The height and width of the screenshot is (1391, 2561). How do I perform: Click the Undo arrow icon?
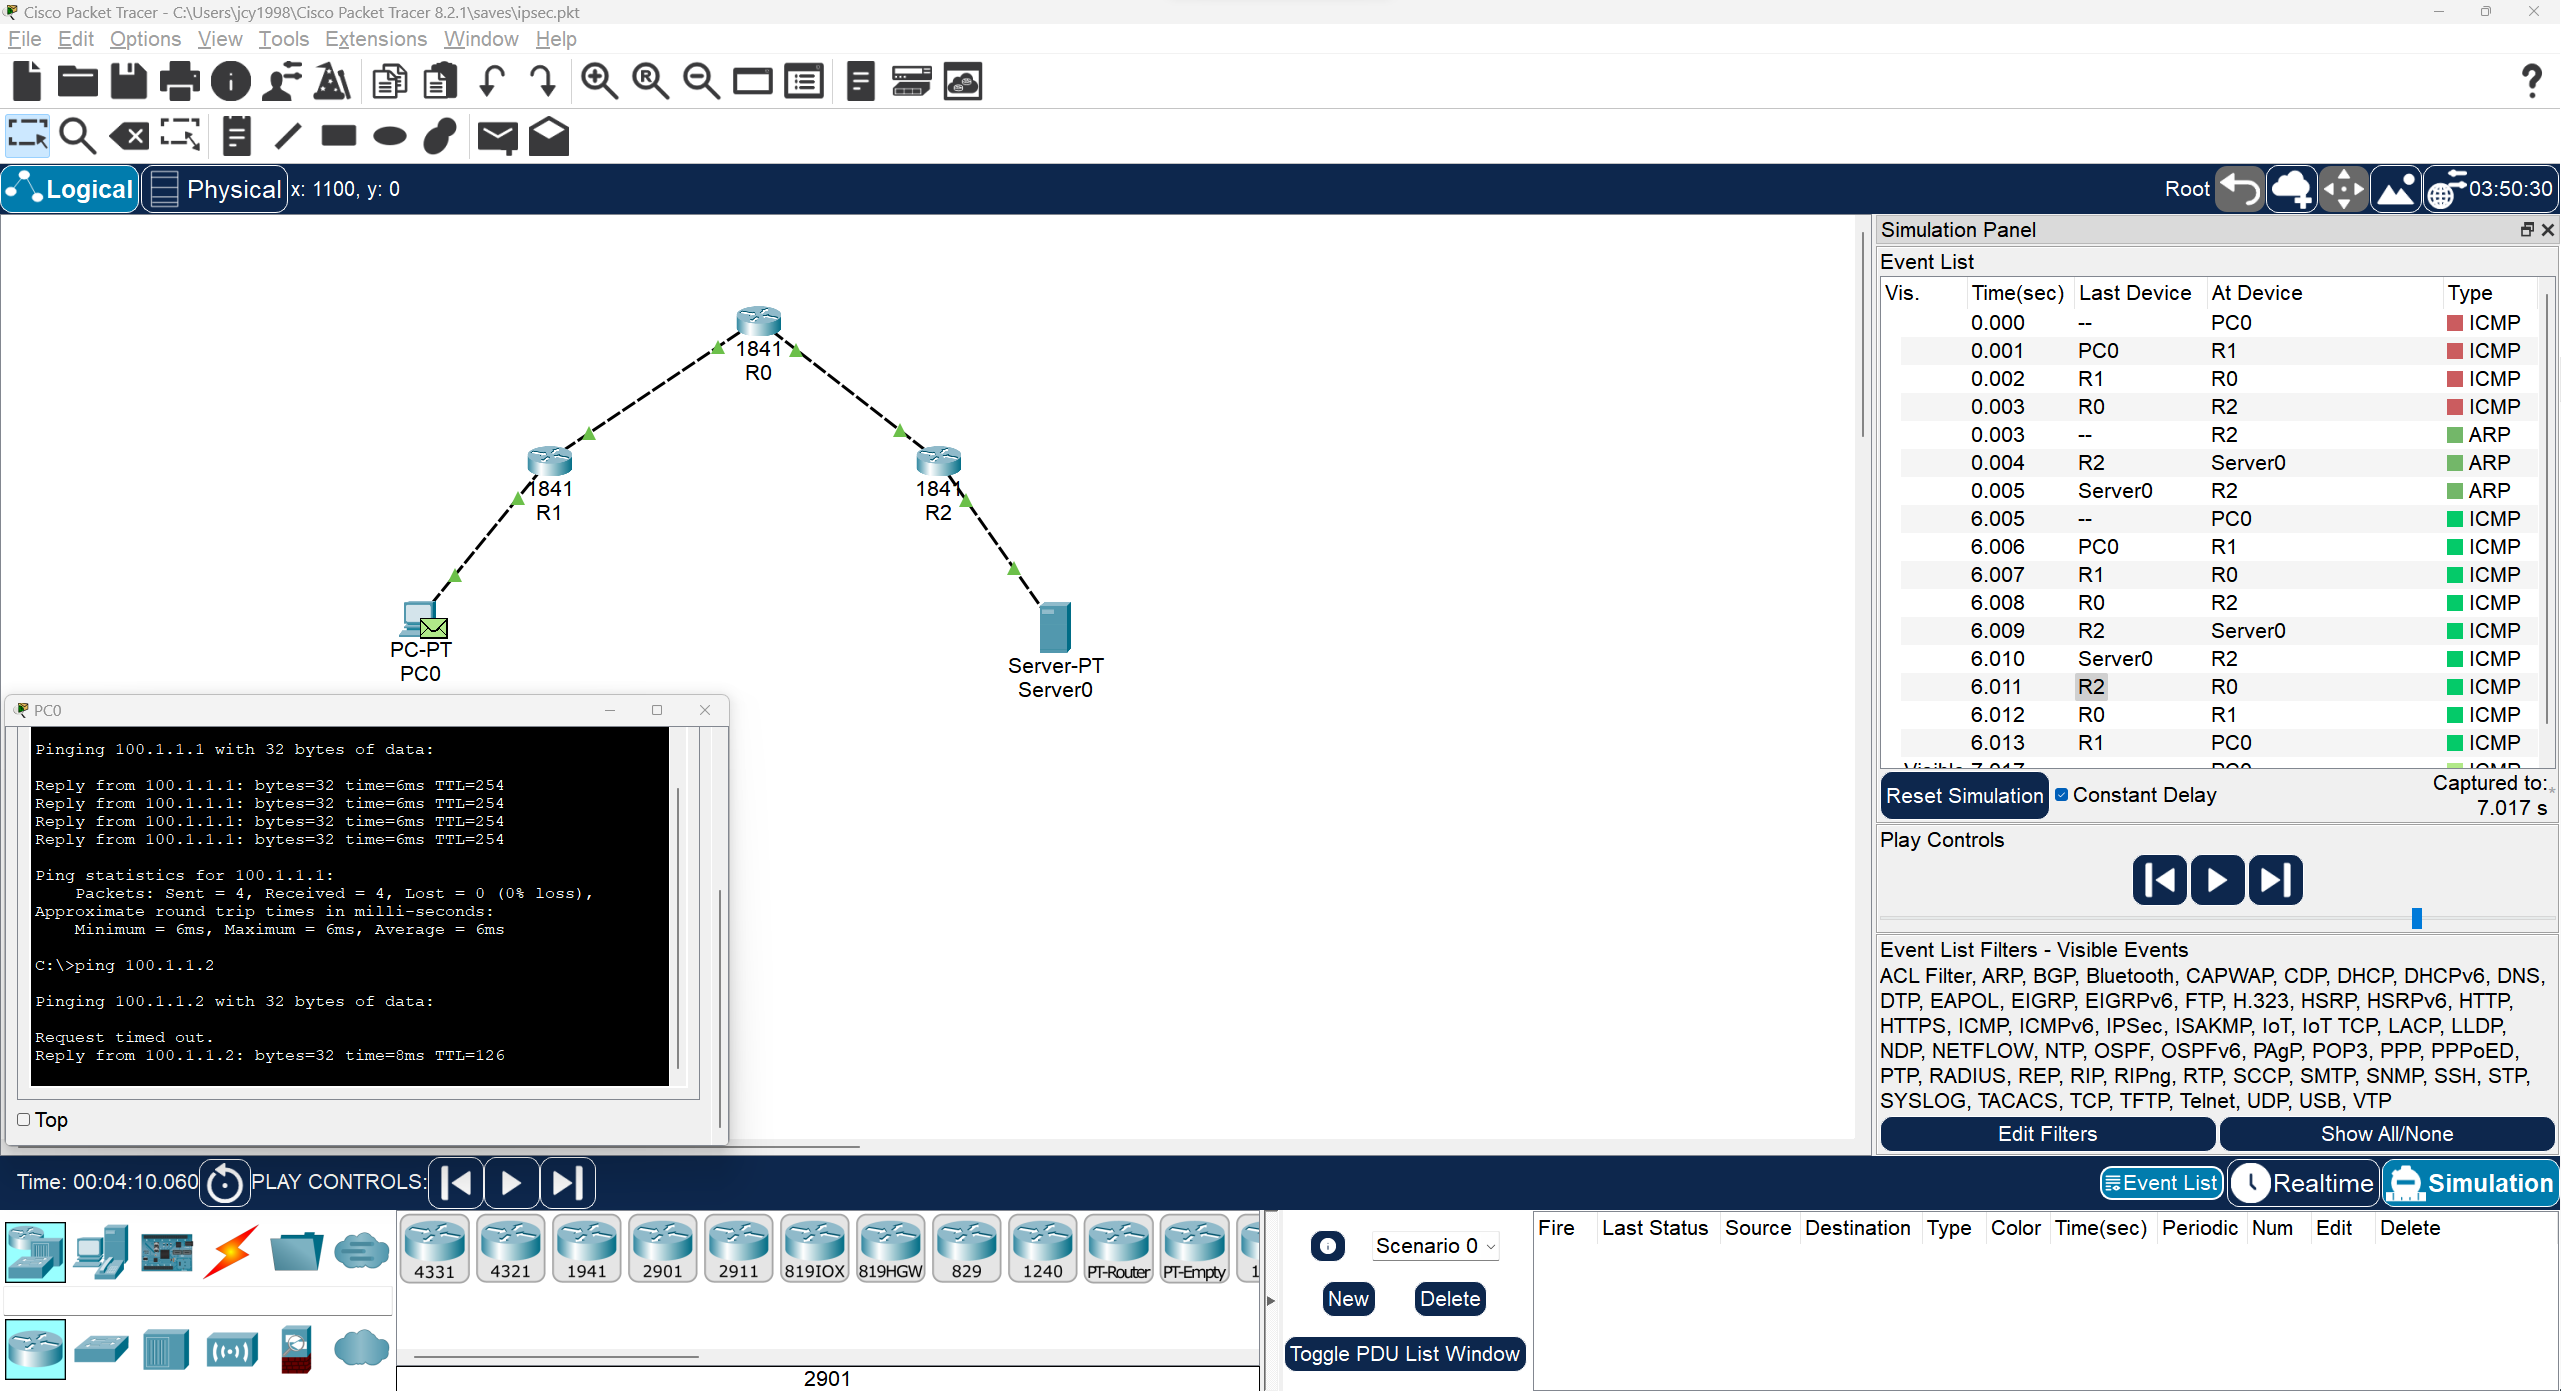[491, 81]
